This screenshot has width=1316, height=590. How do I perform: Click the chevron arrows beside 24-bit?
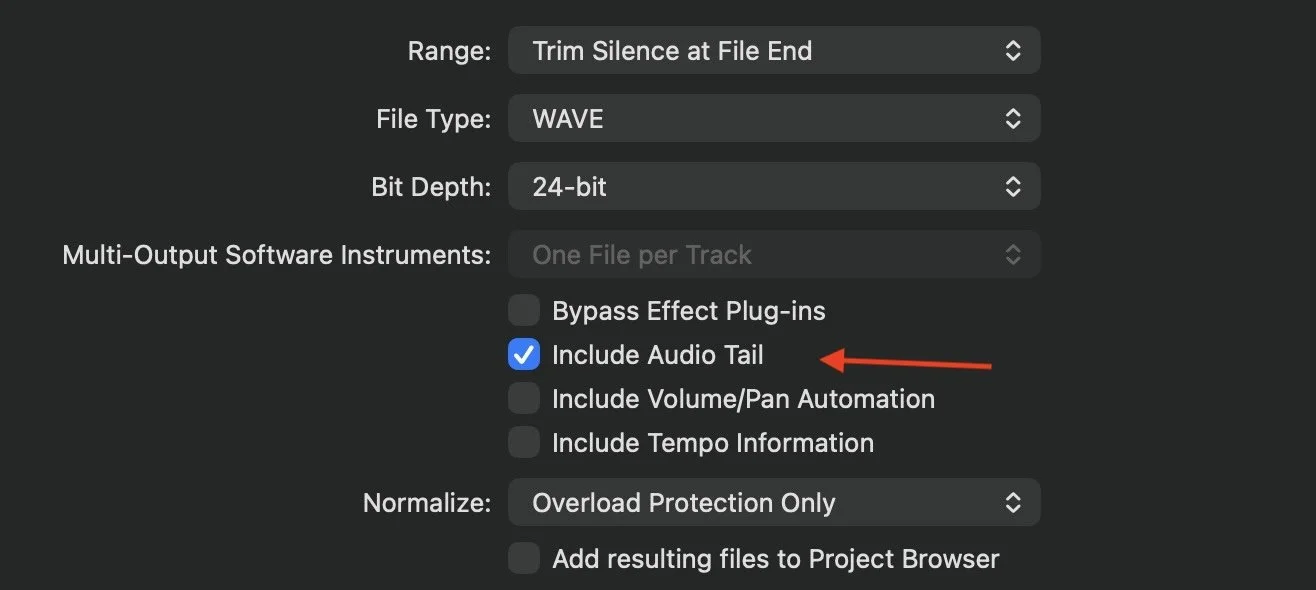tap(1013, 186)
